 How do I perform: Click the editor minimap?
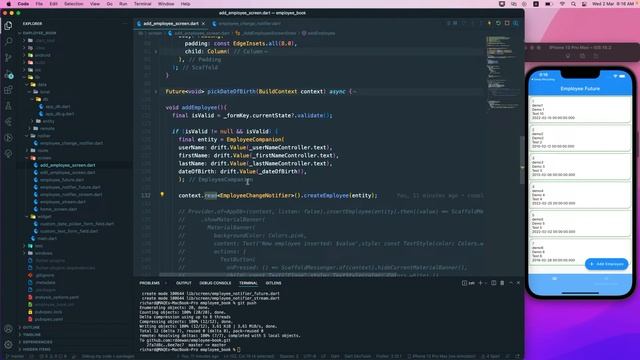pos(501,73)
